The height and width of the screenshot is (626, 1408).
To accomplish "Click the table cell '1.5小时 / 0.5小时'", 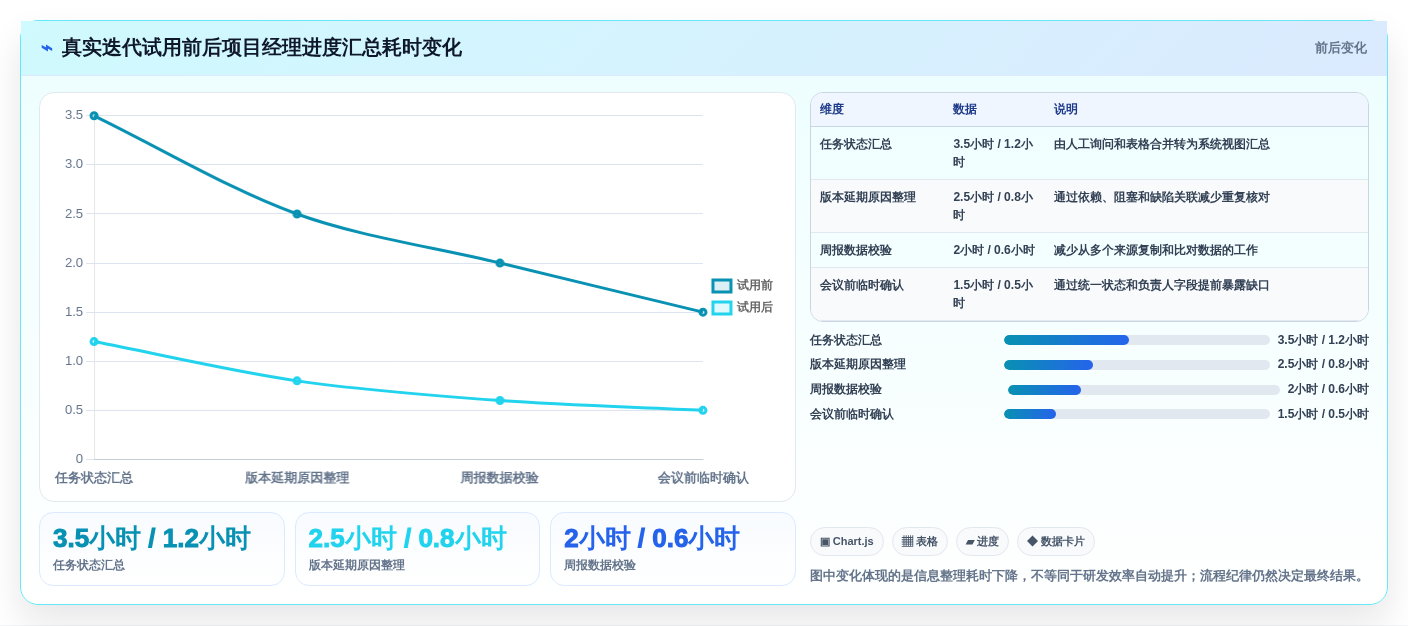I will [993, 294].
